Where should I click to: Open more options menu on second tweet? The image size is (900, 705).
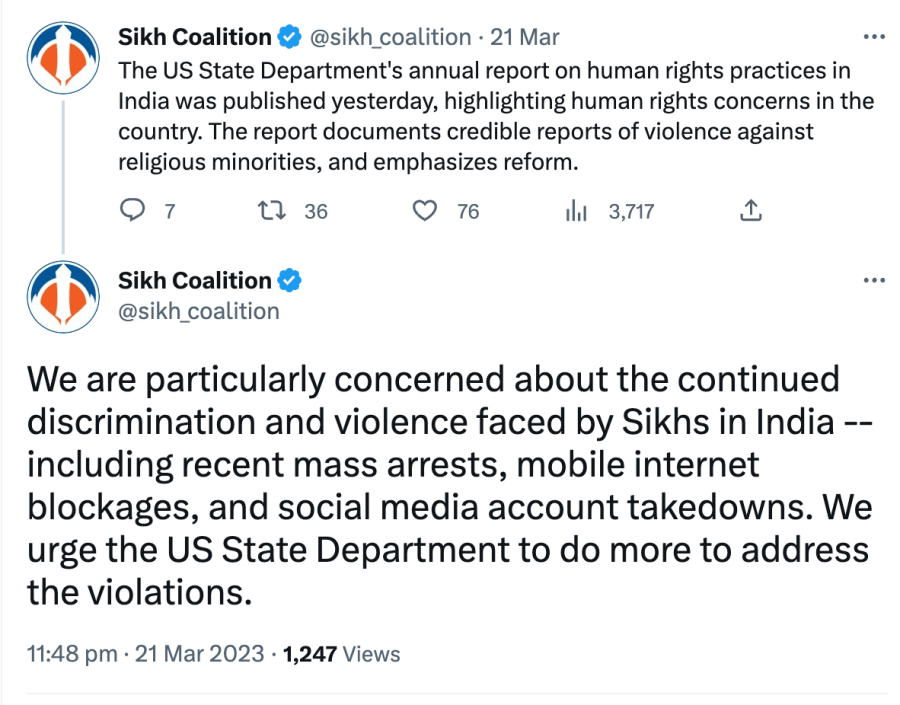[873, 281]
